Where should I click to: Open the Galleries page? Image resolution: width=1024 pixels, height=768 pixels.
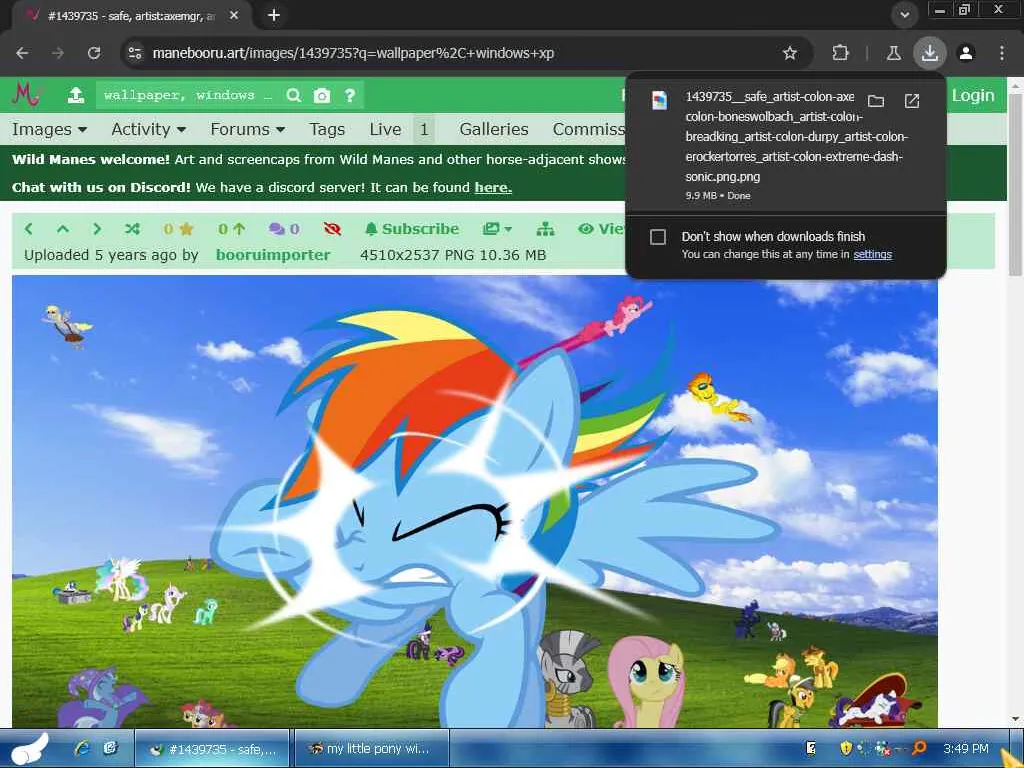click(494, 129)
